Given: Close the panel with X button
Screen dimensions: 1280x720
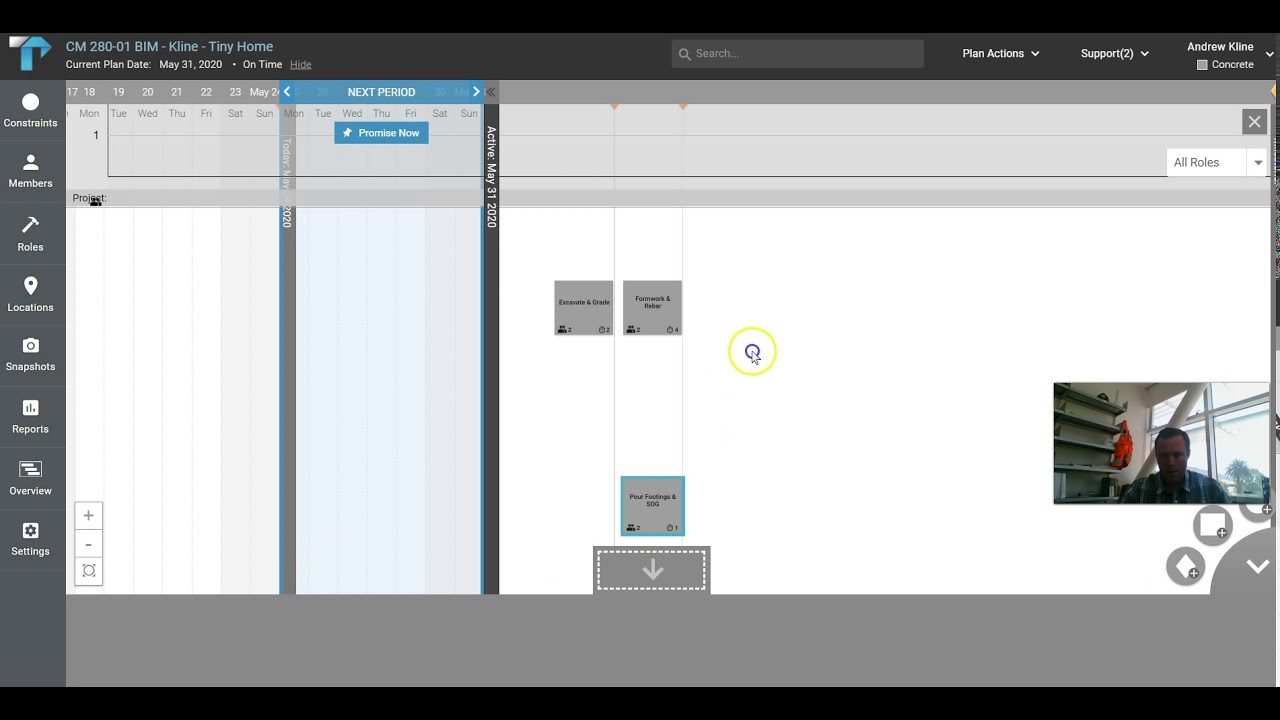Looking at the screenshot, I should point(1254,122).
